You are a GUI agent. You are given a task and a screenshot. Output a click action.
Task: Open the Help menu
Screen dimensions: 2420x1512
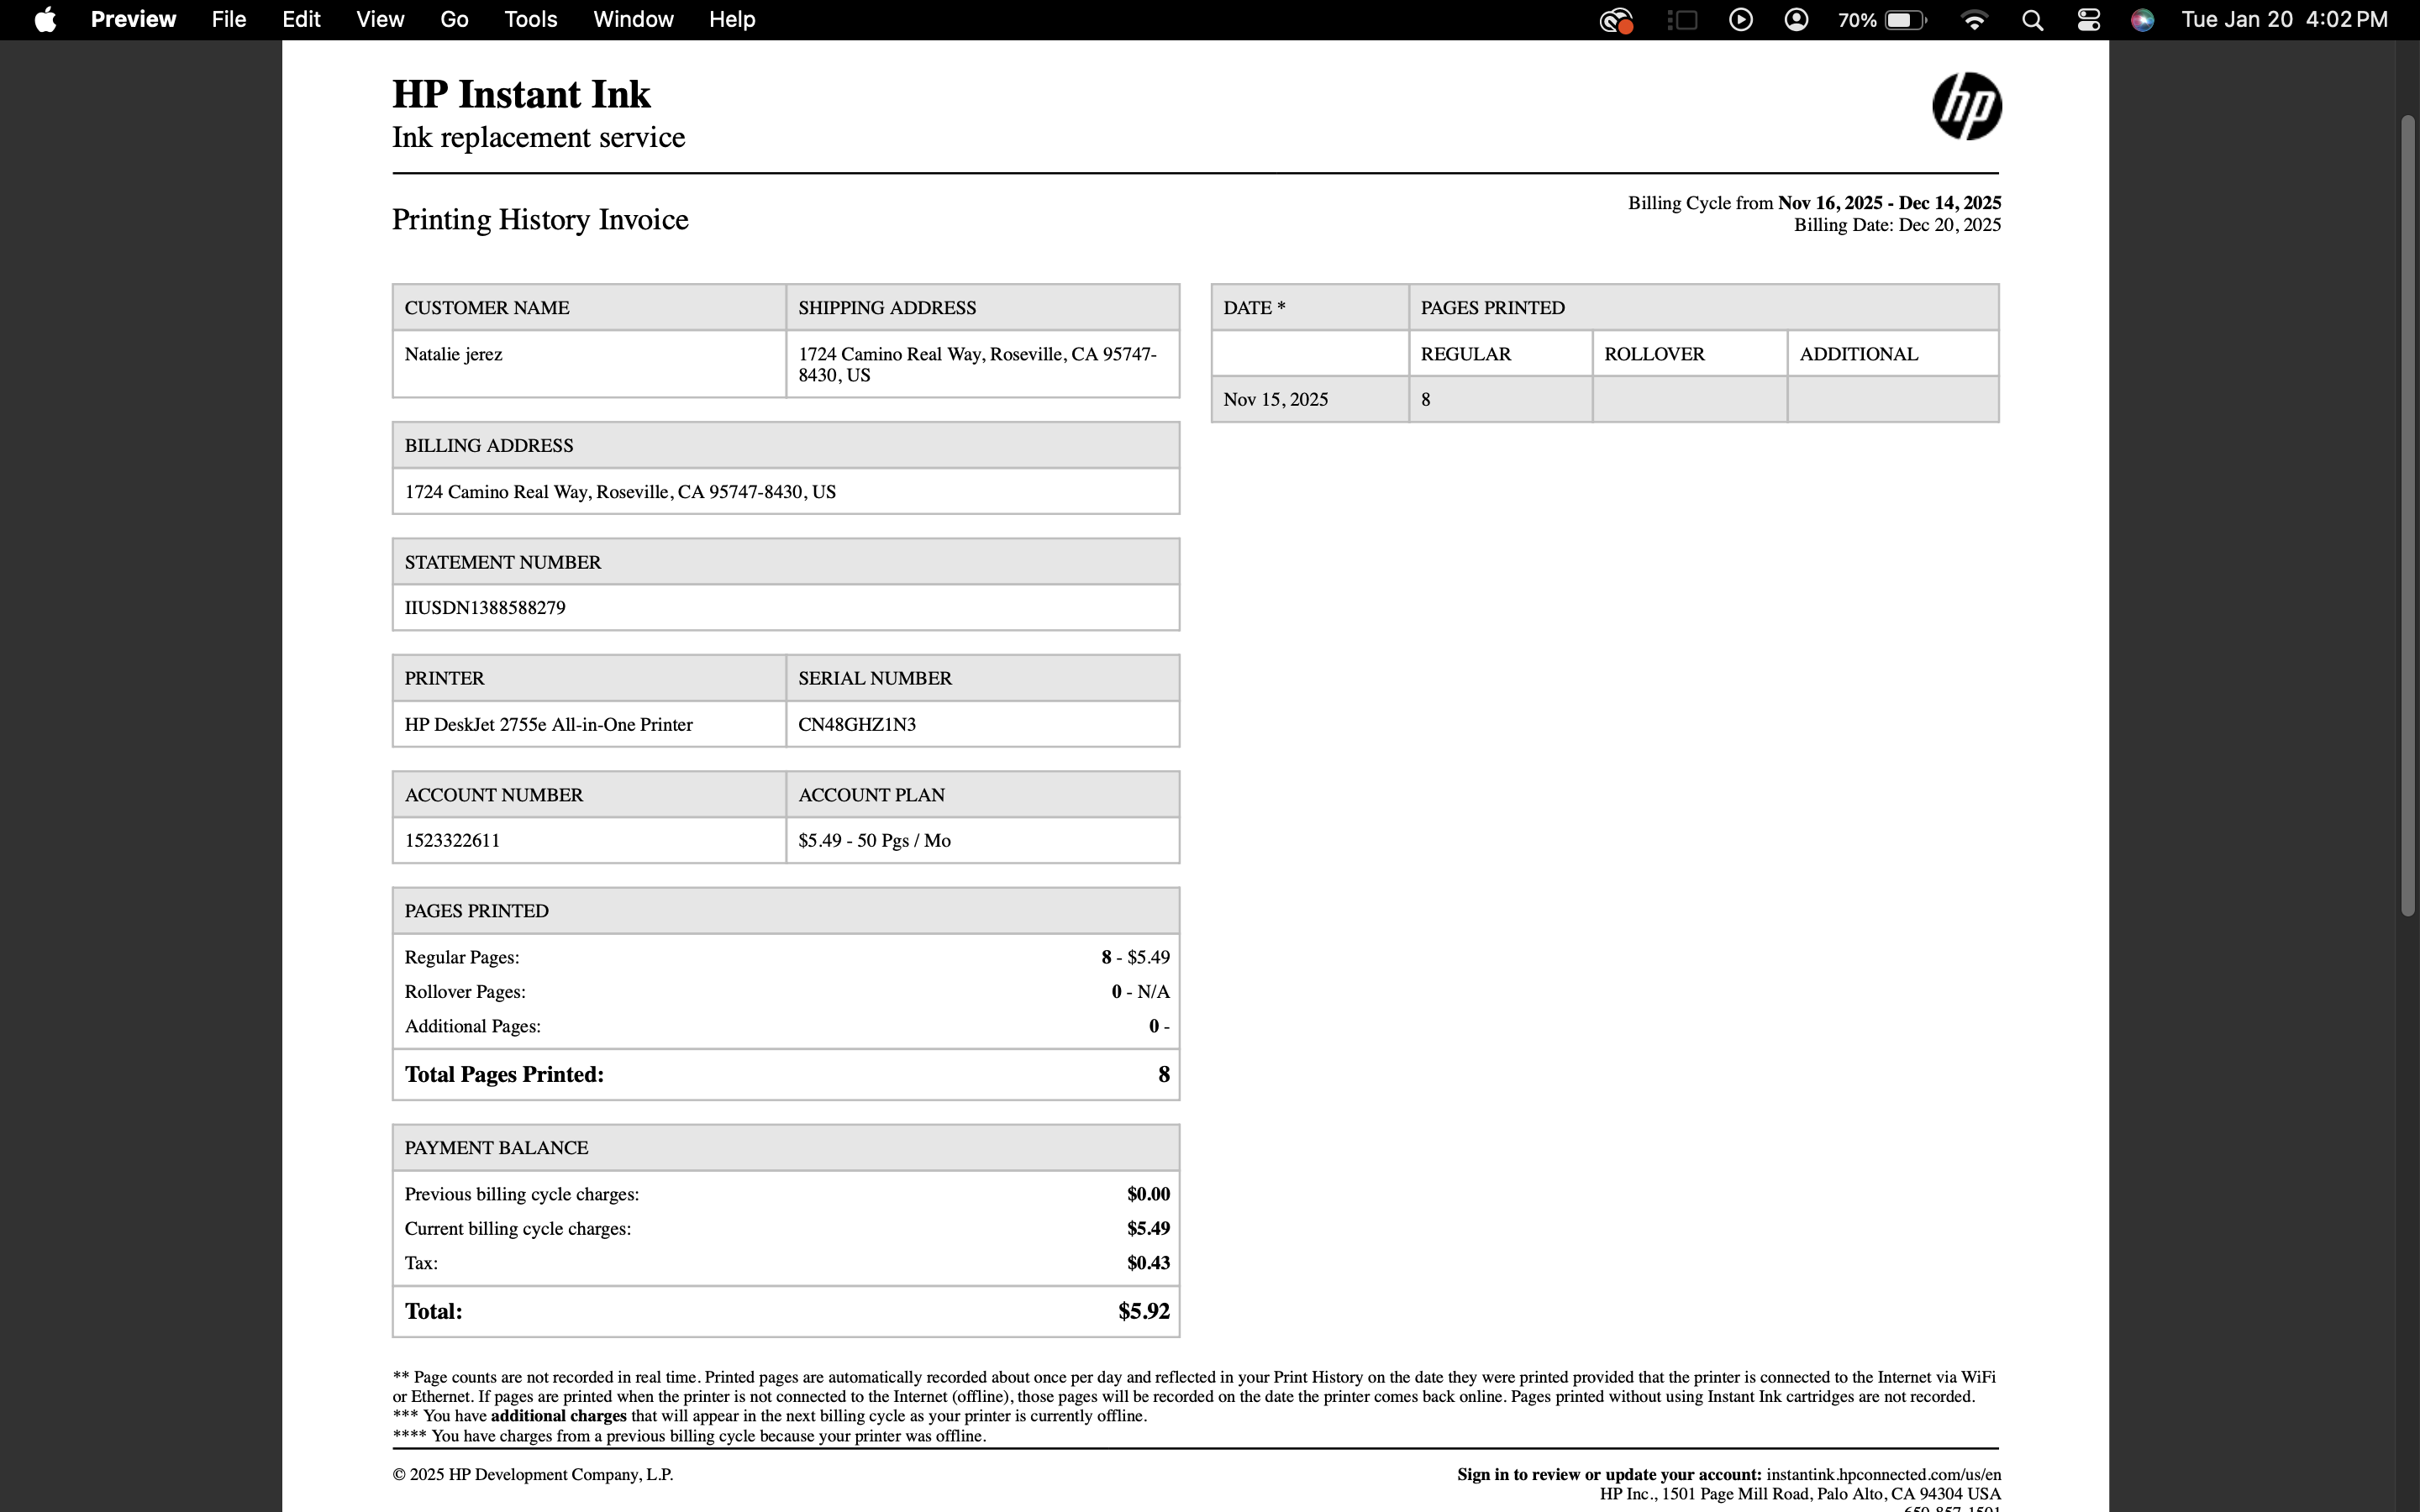point(732,20)
